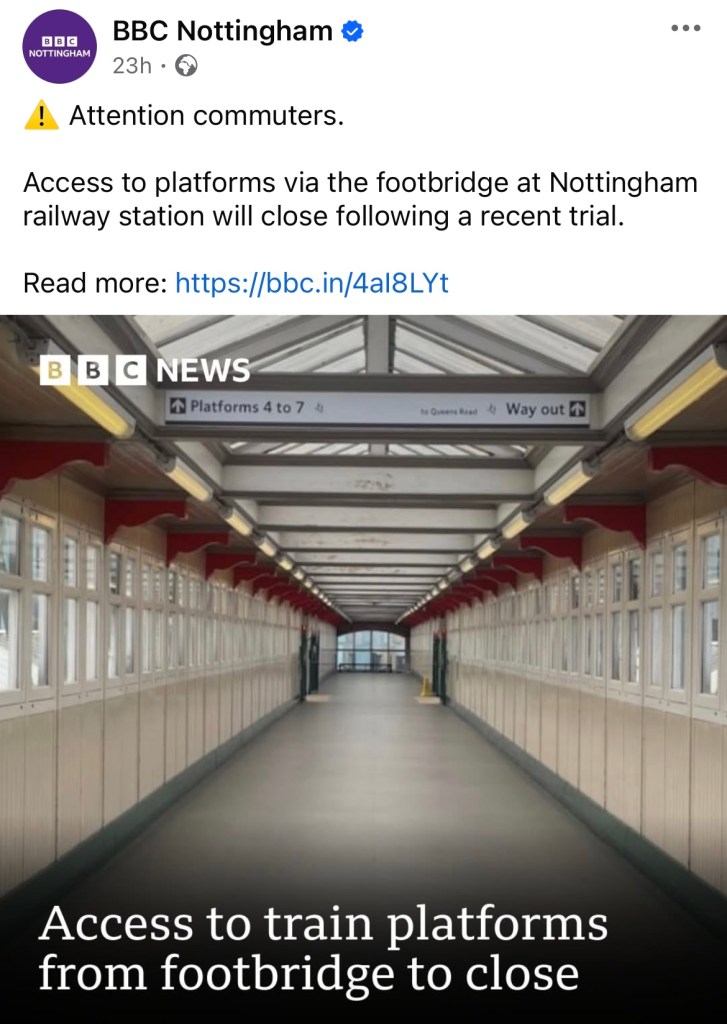Click the yellow cone on the footbridge
727x1024 pixels.
427,687
